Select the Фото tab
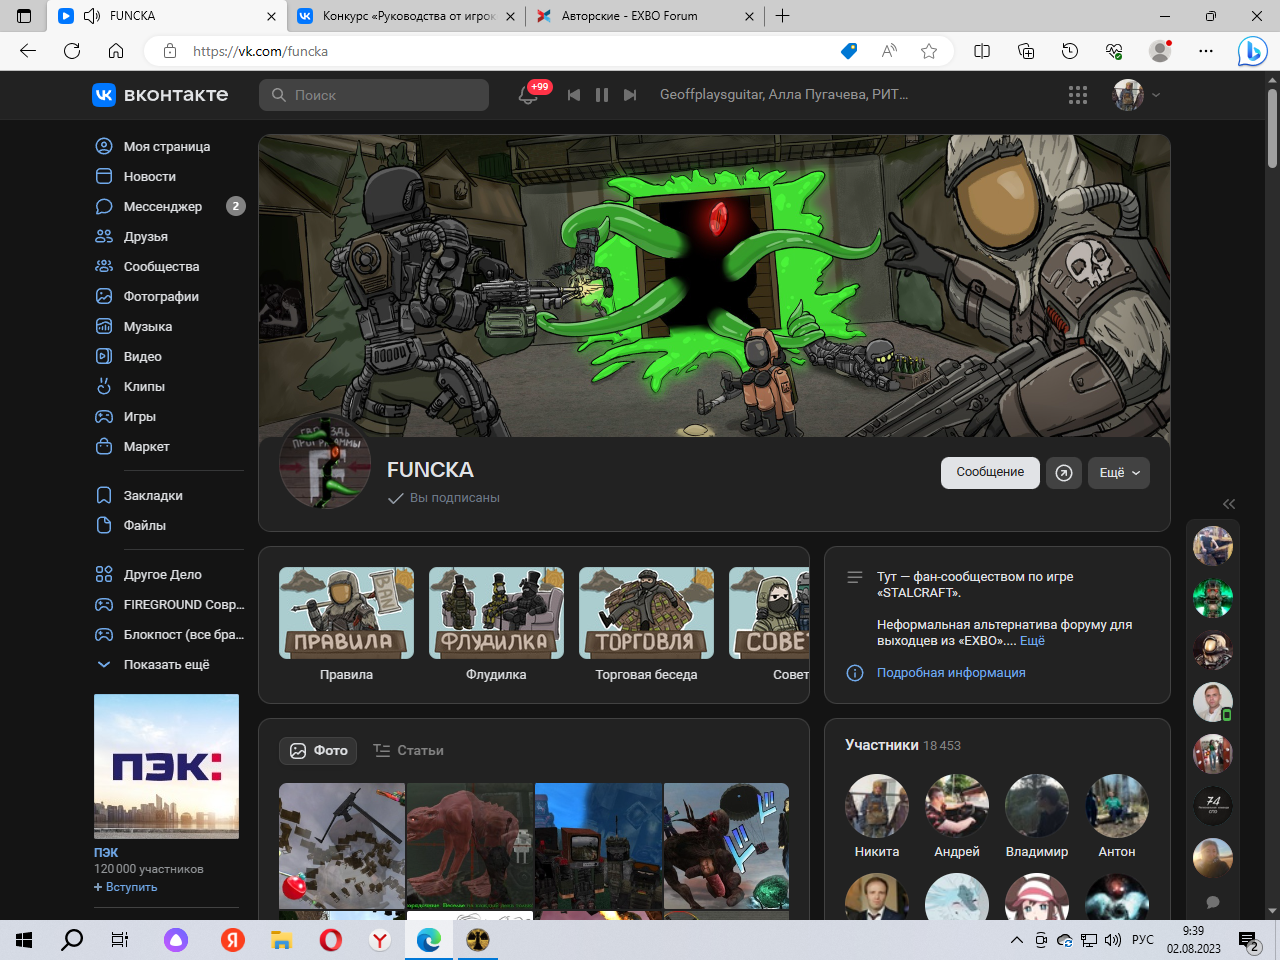Viewport: 1280px width, 960px height. click(x=318, y=750)
